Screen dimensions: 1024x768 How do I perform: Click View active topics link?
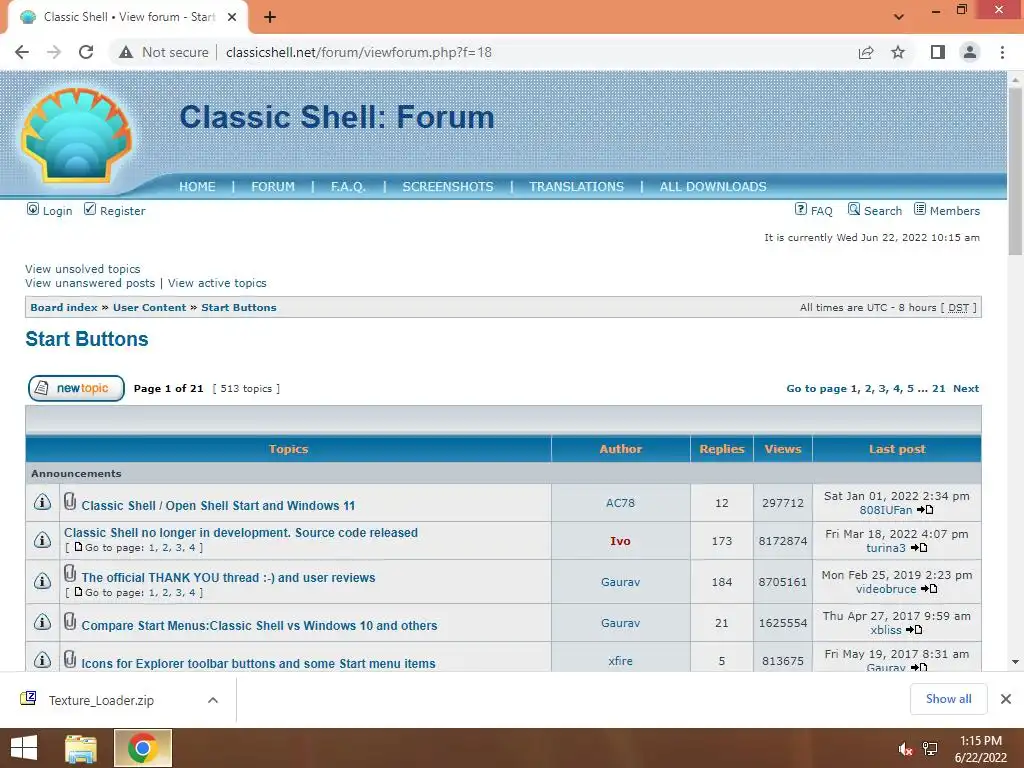[217, 283]
